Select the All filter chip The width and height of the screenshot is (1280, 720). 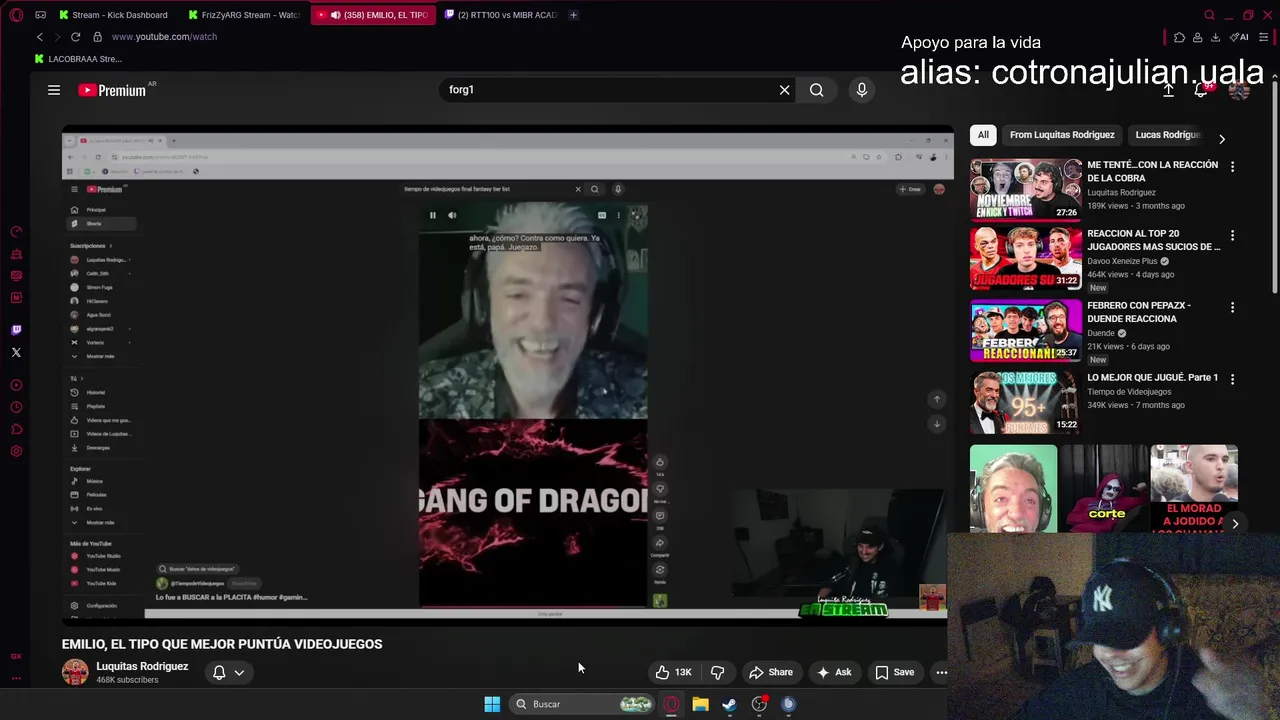(983, 135)
